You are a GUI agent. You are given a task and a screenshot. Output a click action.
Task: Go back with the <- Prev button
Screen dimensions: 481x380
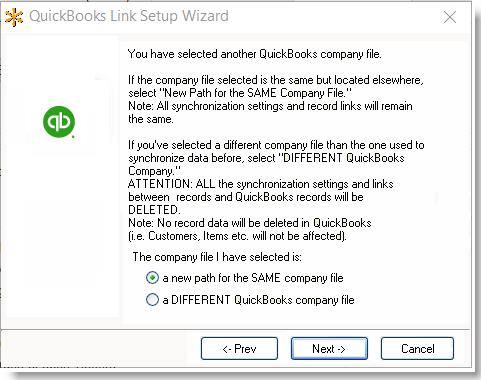click(x=239, y=349)
